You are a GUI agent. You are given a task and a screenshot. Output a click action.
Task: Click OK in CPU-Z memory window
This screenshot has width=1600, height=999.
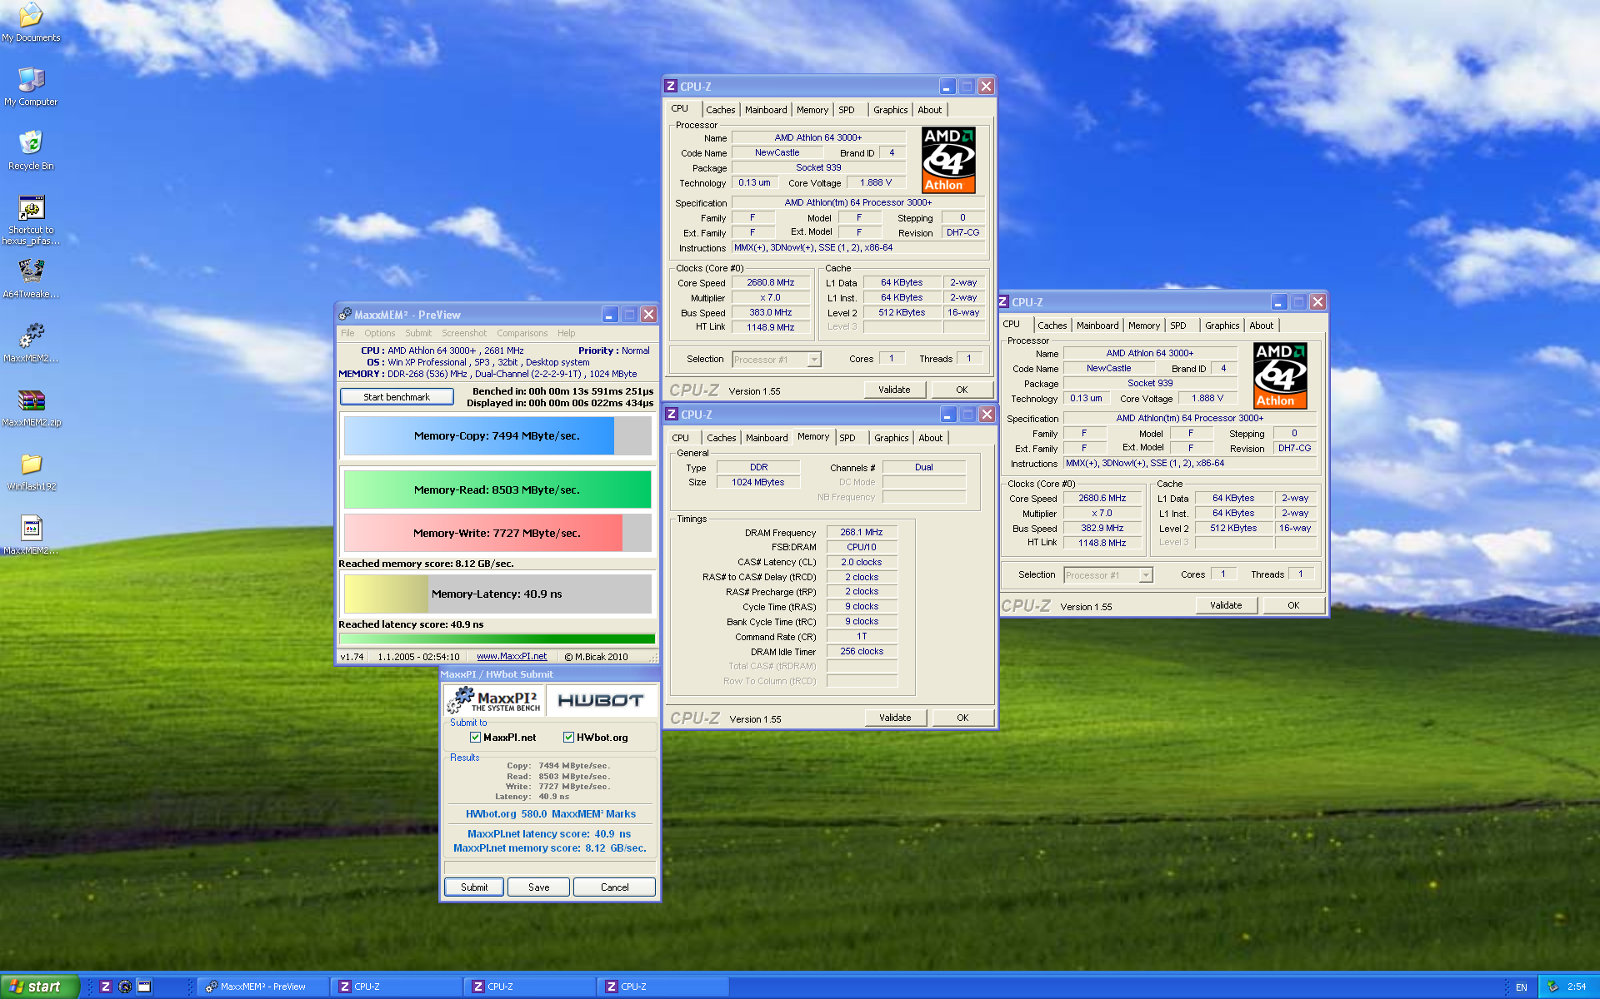pos(963,718)
